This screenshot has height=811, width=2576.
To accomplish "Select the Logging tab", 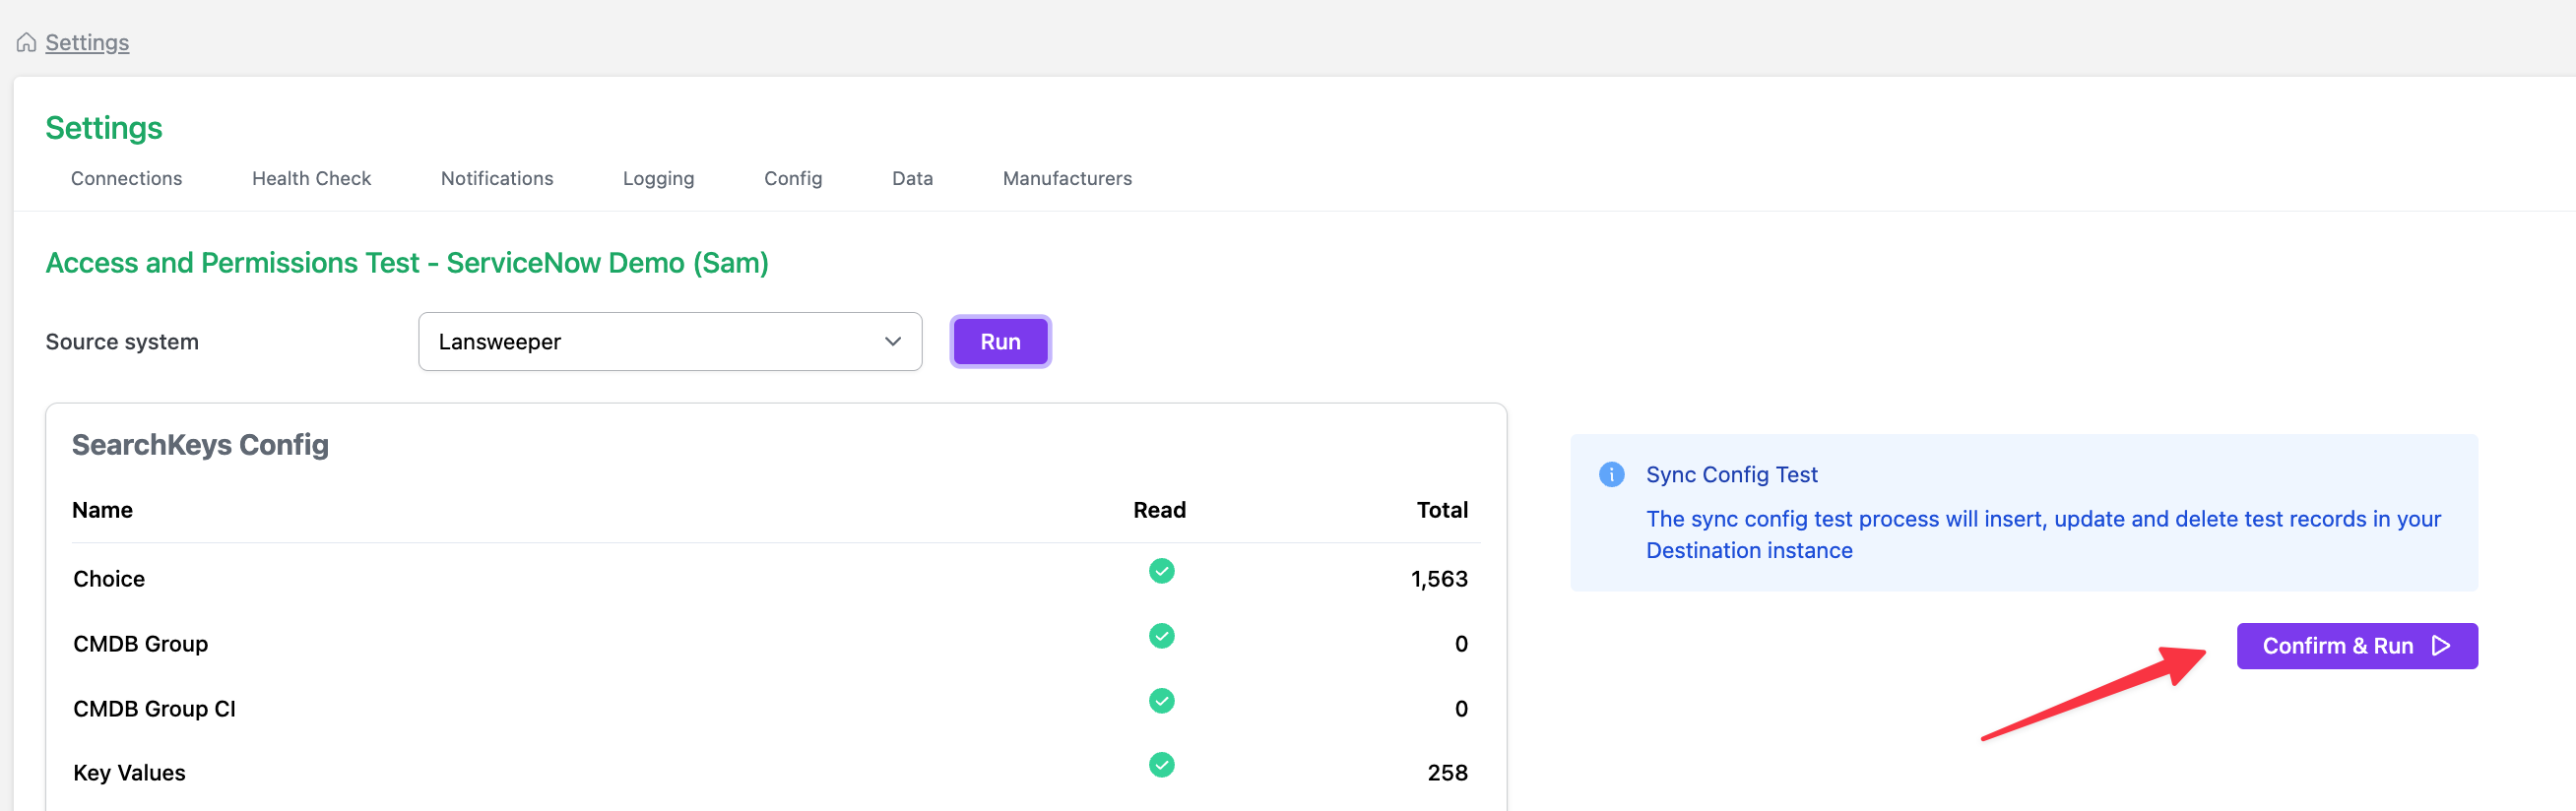I will (658, 178).
